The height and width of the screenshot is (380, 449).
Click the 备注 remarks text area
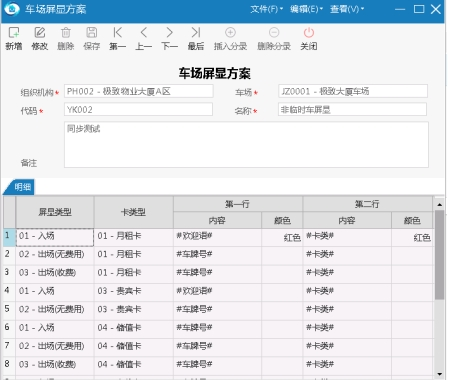pos(246,144)
